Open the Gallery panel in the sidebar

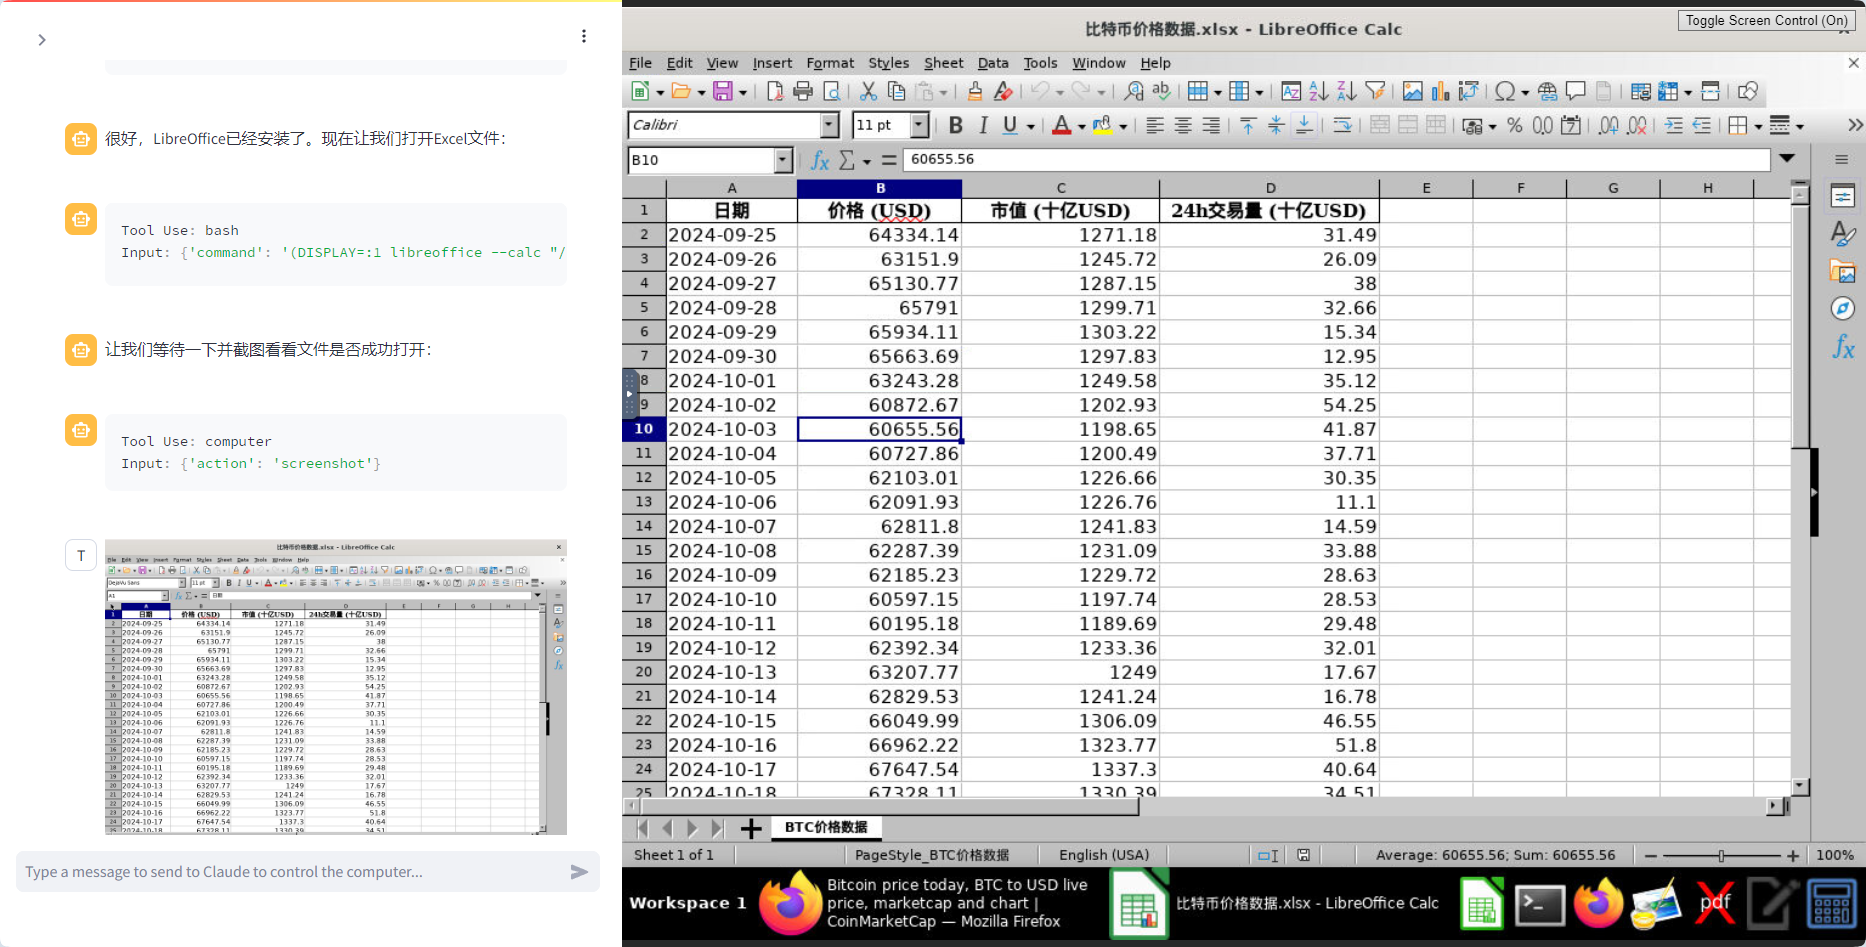(1842, 271)
